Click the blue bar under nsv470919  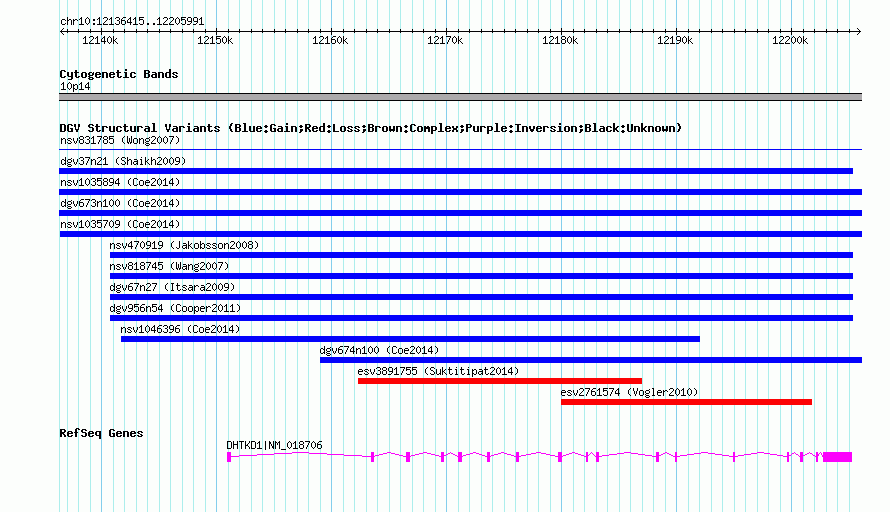coord(481,255)
